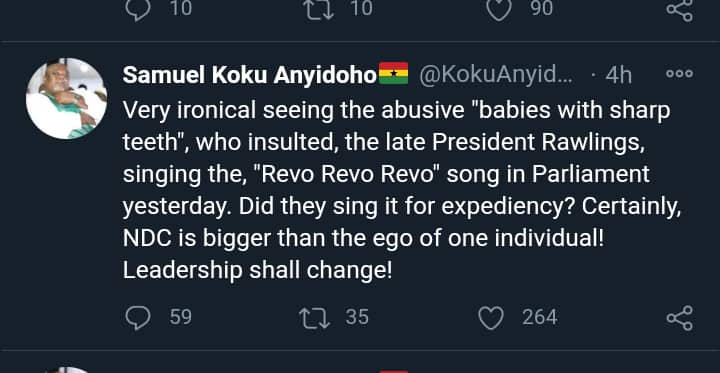Screen dimensions: 720x373
Task: Tap the 90 likes count on top tweet
Action: (542, 8)
